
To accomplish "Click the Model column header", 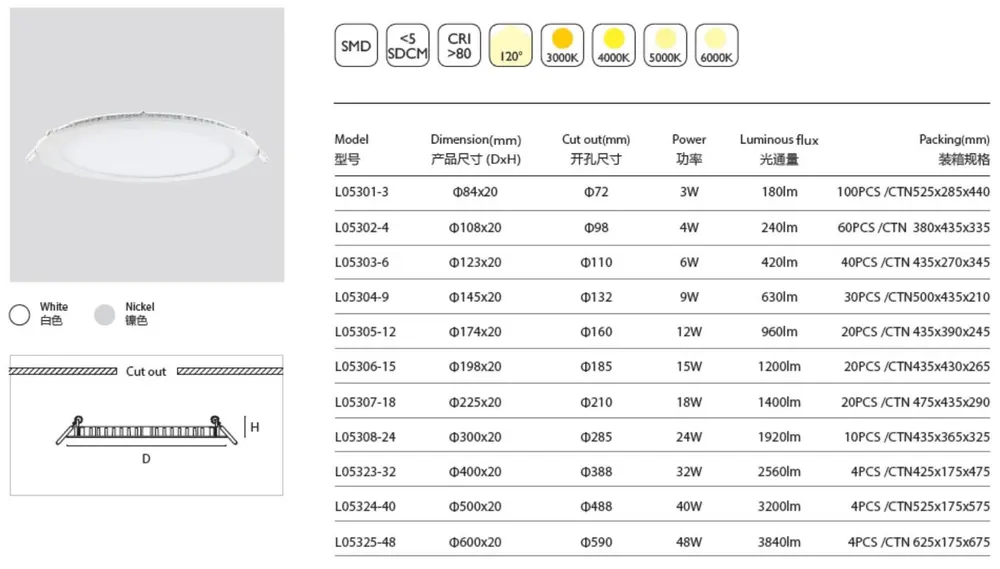I will click(351, 149).
